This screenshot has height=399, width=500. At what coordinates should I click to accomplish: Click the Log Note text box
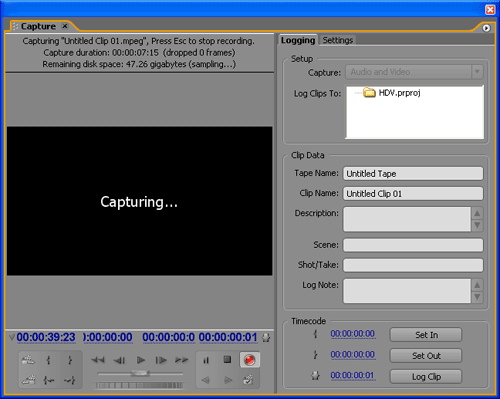(x=407, y=291)
